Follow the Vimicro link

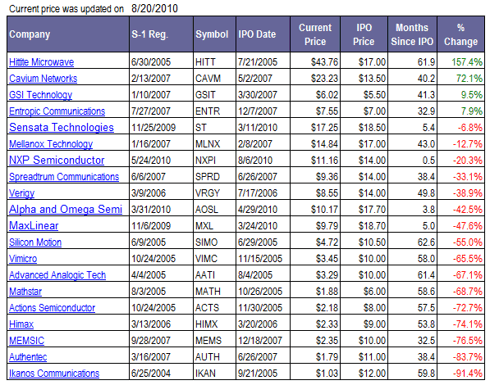(x=23, y=259)
